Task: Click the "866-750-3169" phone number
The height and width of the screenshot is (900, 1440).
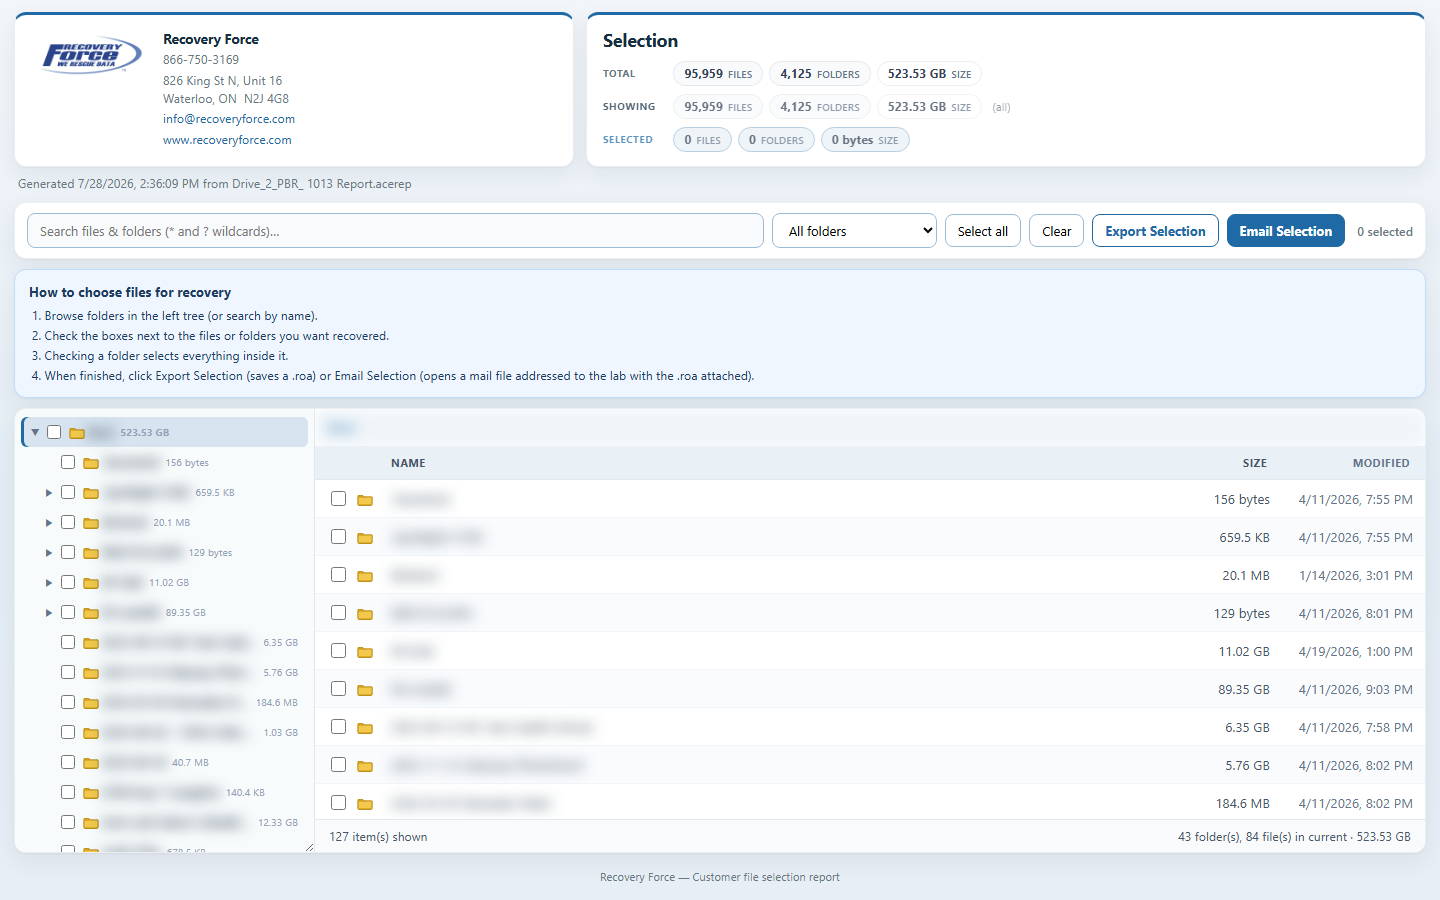Action: pyautogui.click(x=201, y=60)
